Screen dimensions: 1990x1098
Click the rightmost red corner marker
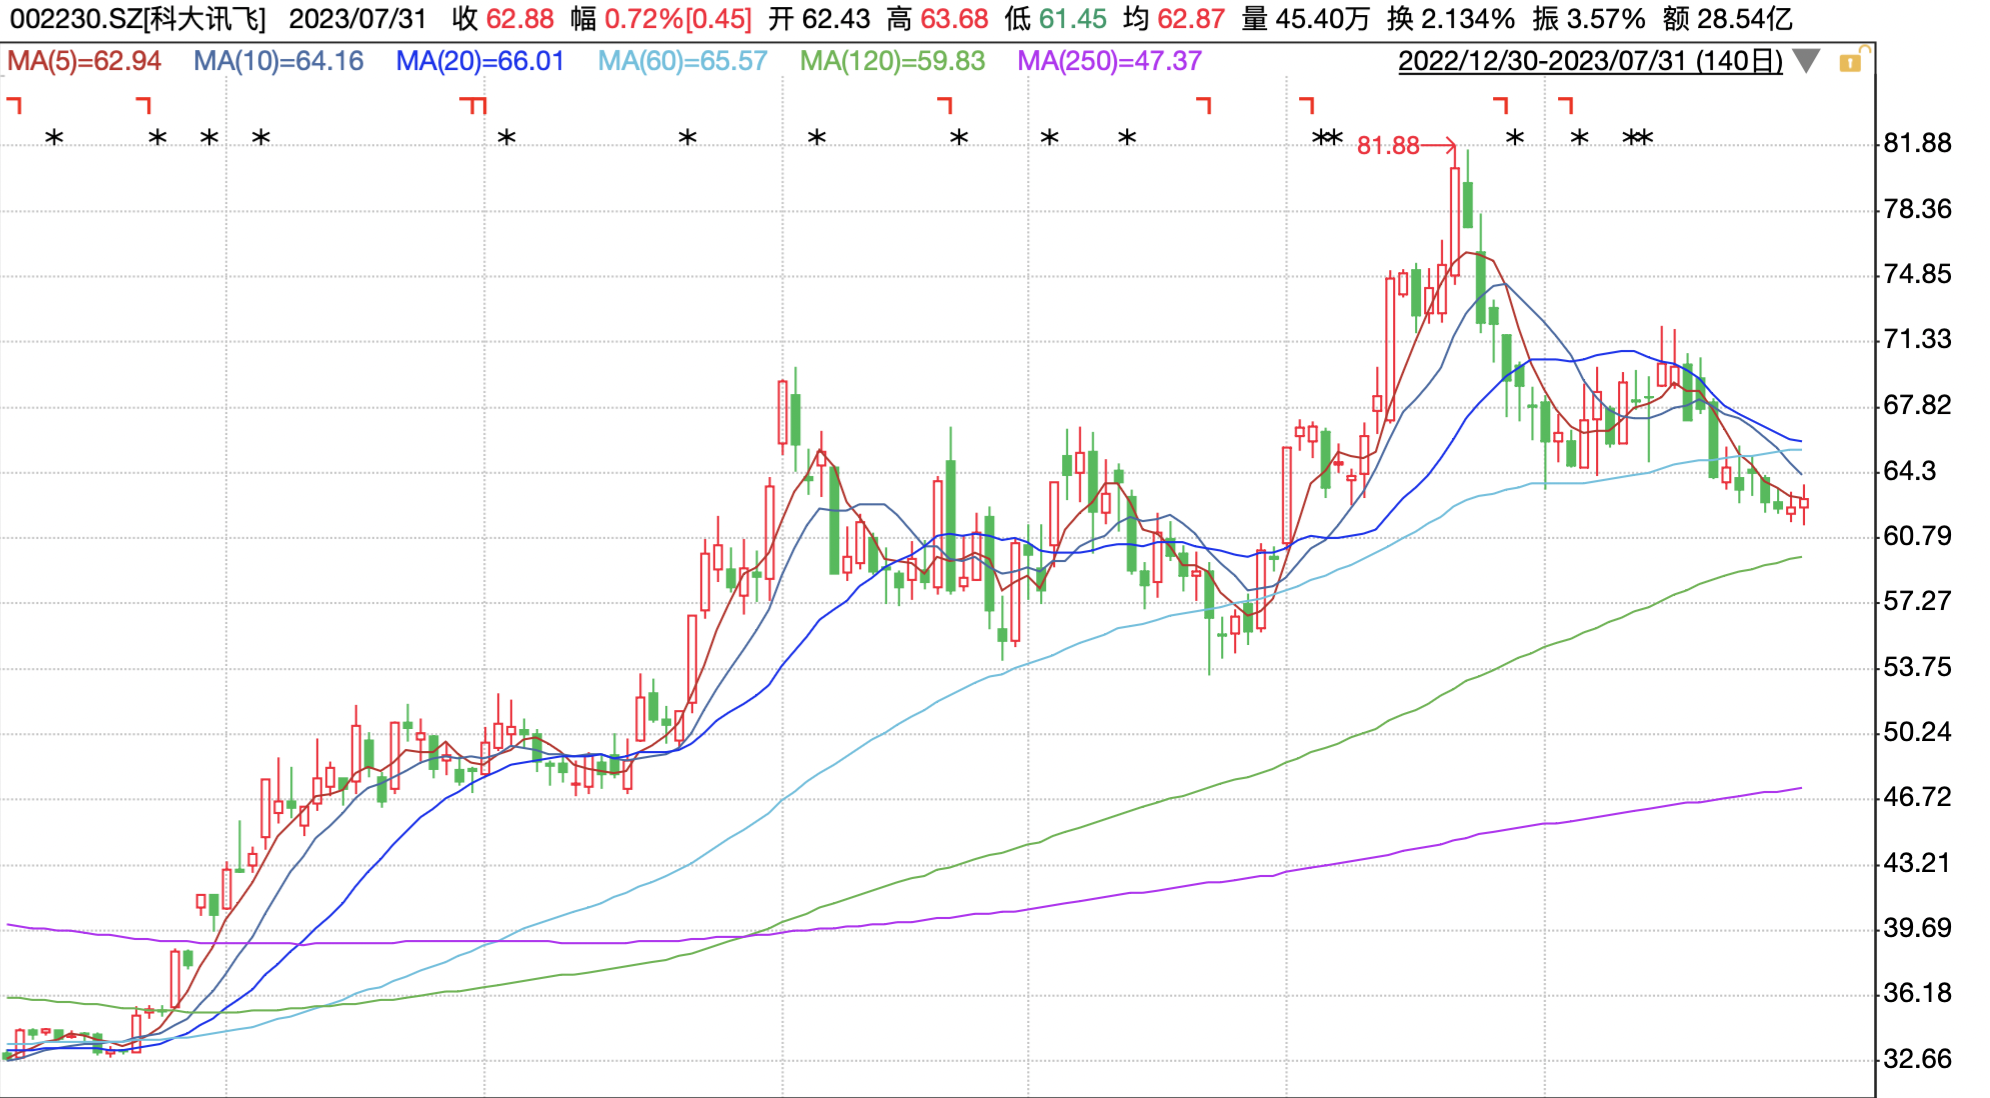pos(1566,104)
